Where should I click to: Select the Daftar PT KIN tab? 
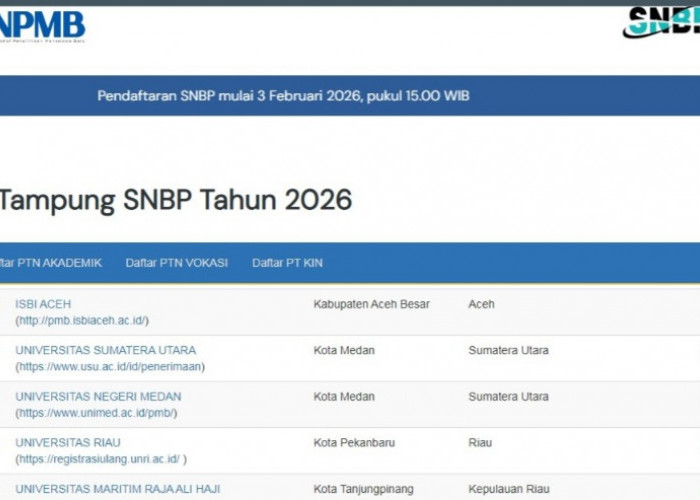click(288, 263)
